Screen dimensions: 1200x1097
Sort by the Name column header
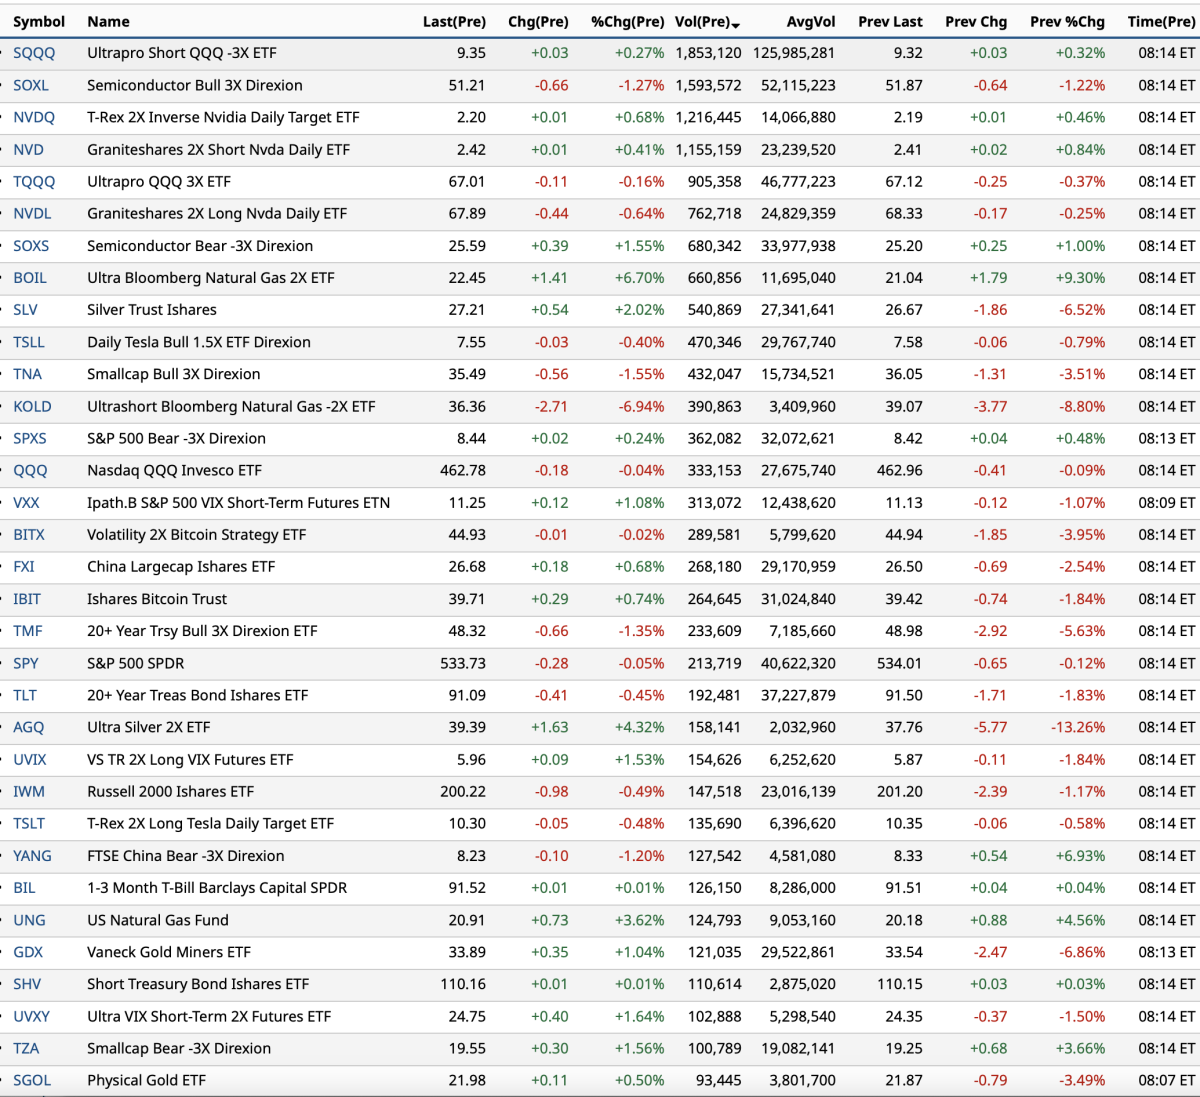click(x=108, y=22)
